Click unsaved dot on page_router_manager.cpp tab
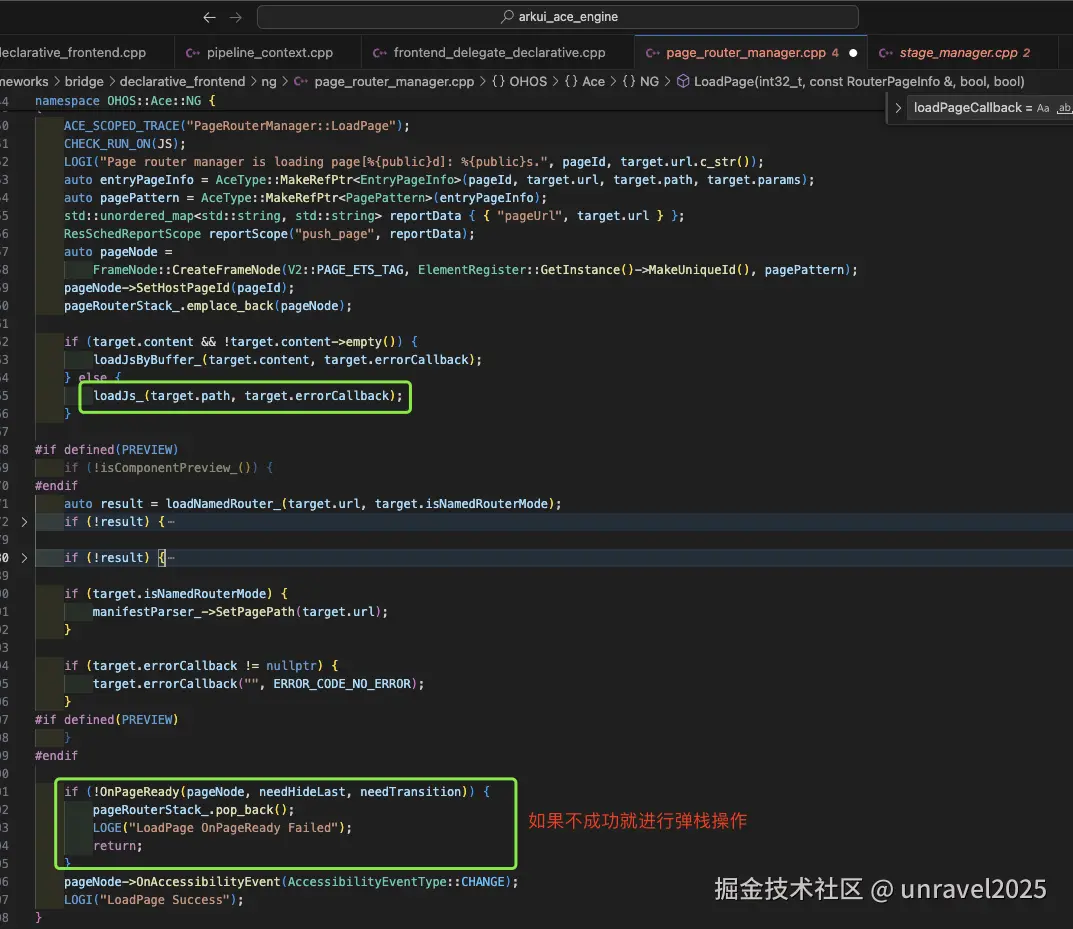The image size is (1073, 929). [x=853, y=53]
